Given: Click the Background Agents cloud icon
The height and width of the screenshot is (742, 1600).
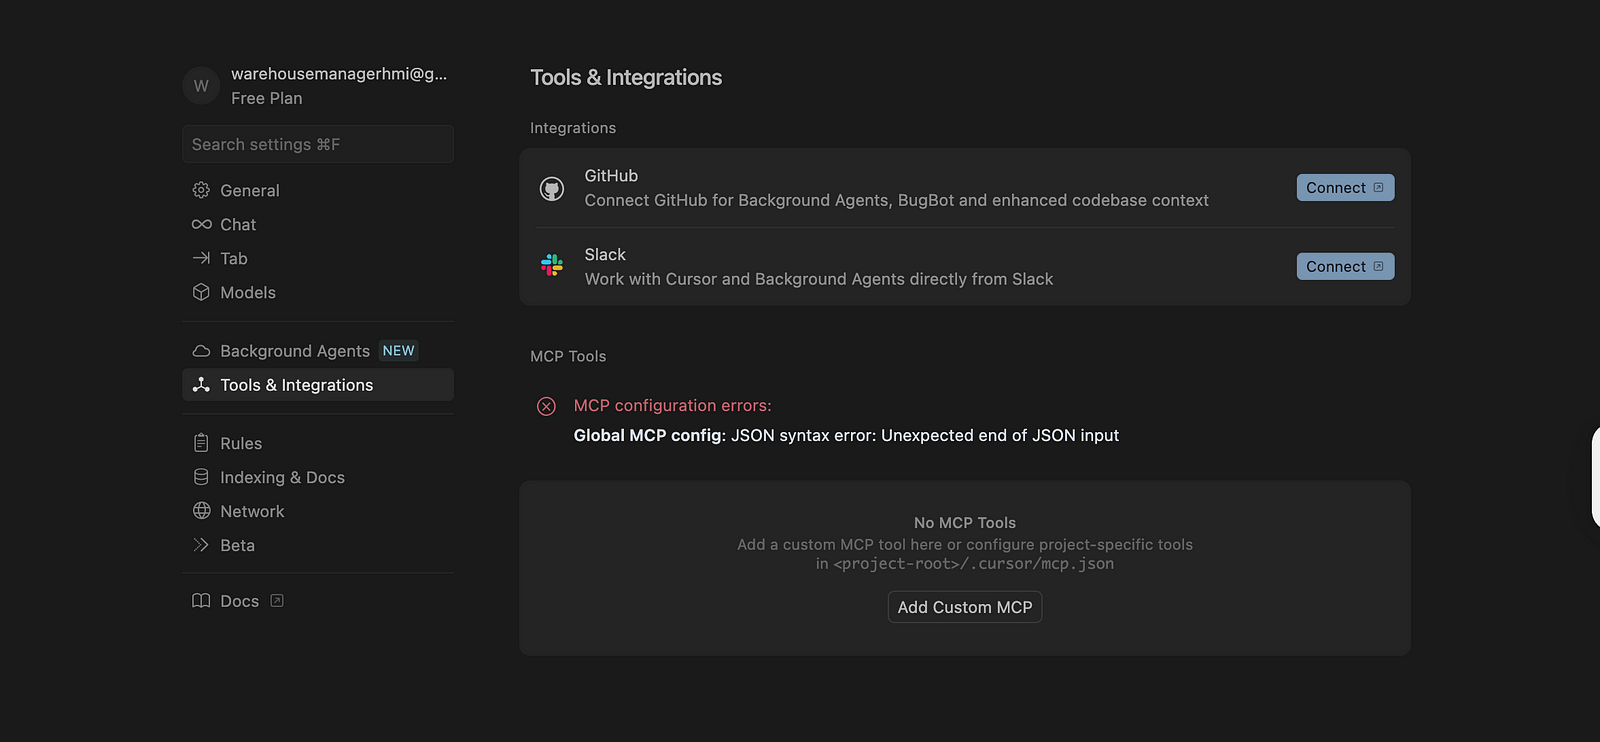Looking at the screenshot, I should pyautogui.click(x=201, y=351).
